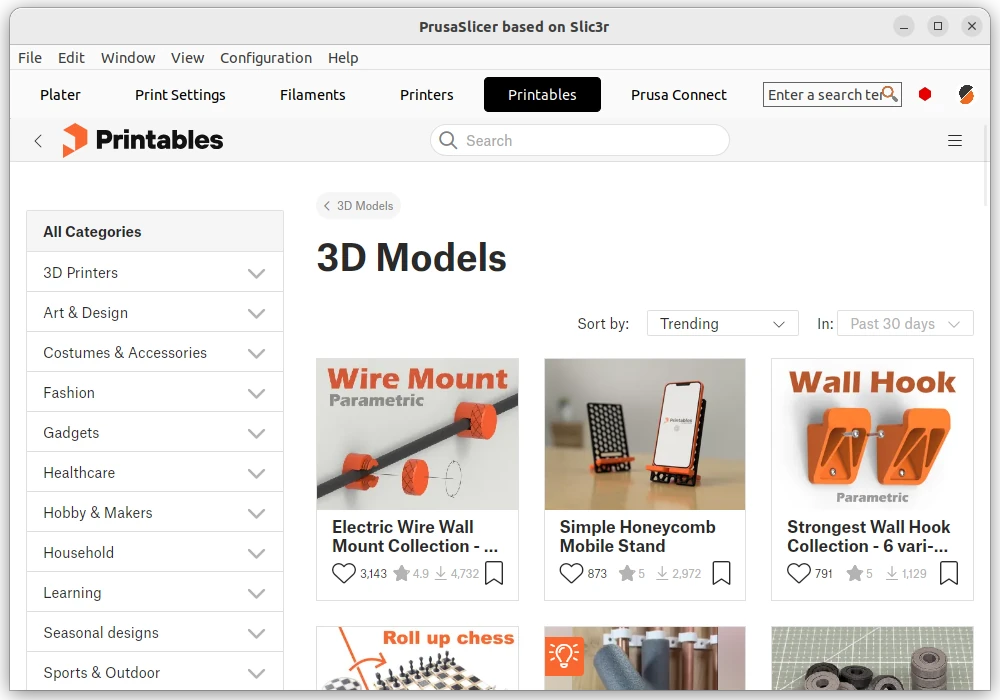Open the Roll up chess thumbnail
Image resolution: width=1000 pixels, height=700 pixels.
click(418, 658)
